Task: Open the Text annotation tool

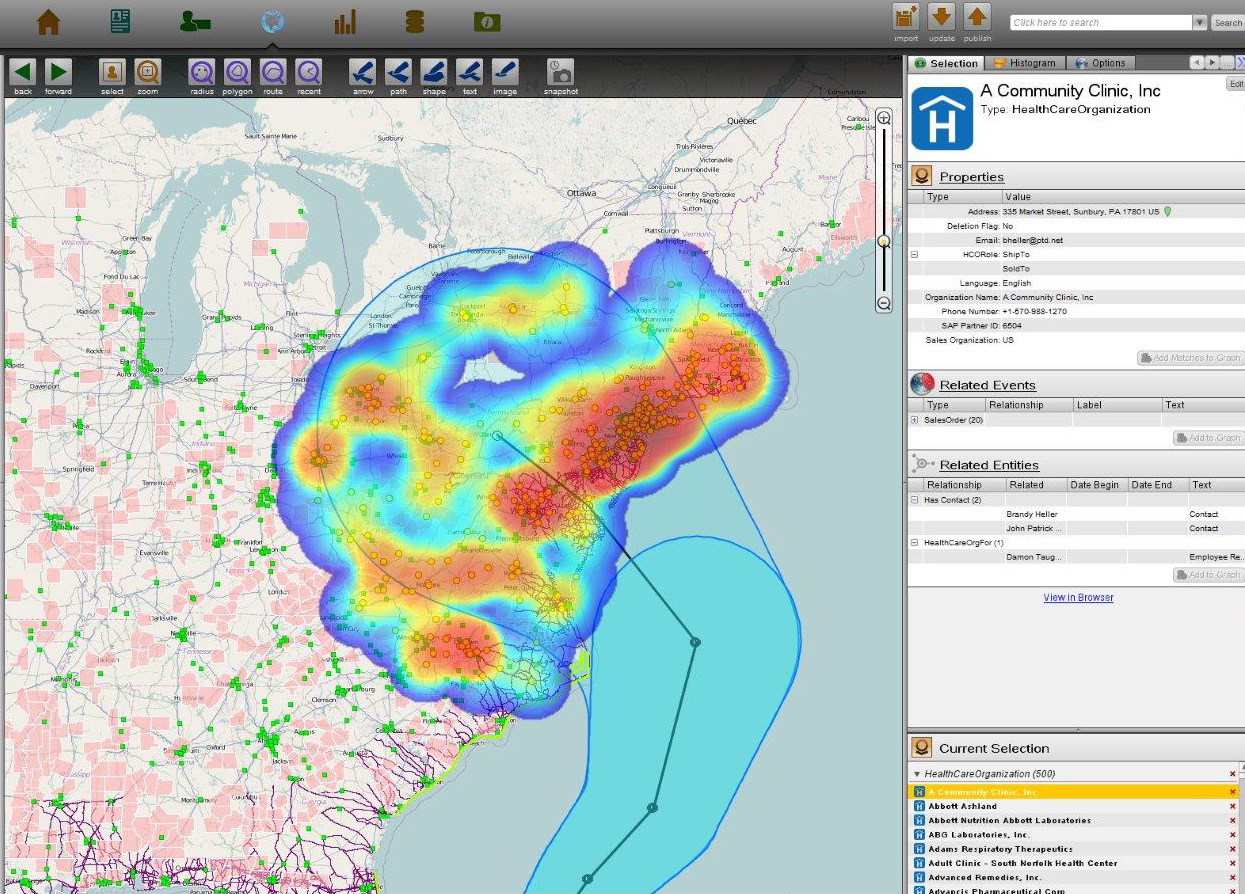Action: click(468, 73)
